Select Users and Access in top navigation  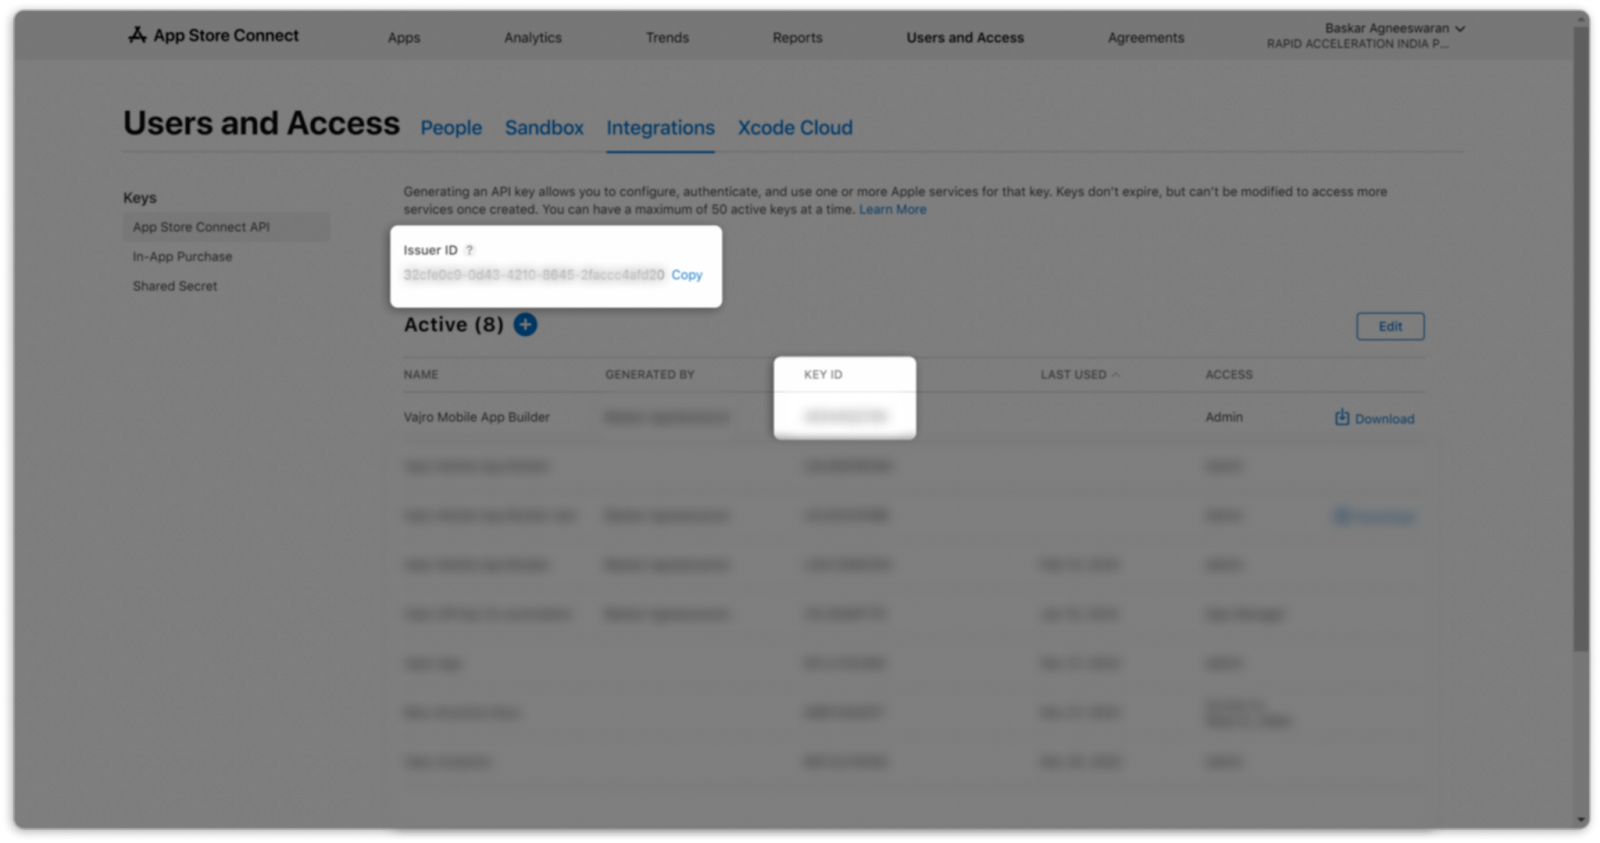click(965, 38)
